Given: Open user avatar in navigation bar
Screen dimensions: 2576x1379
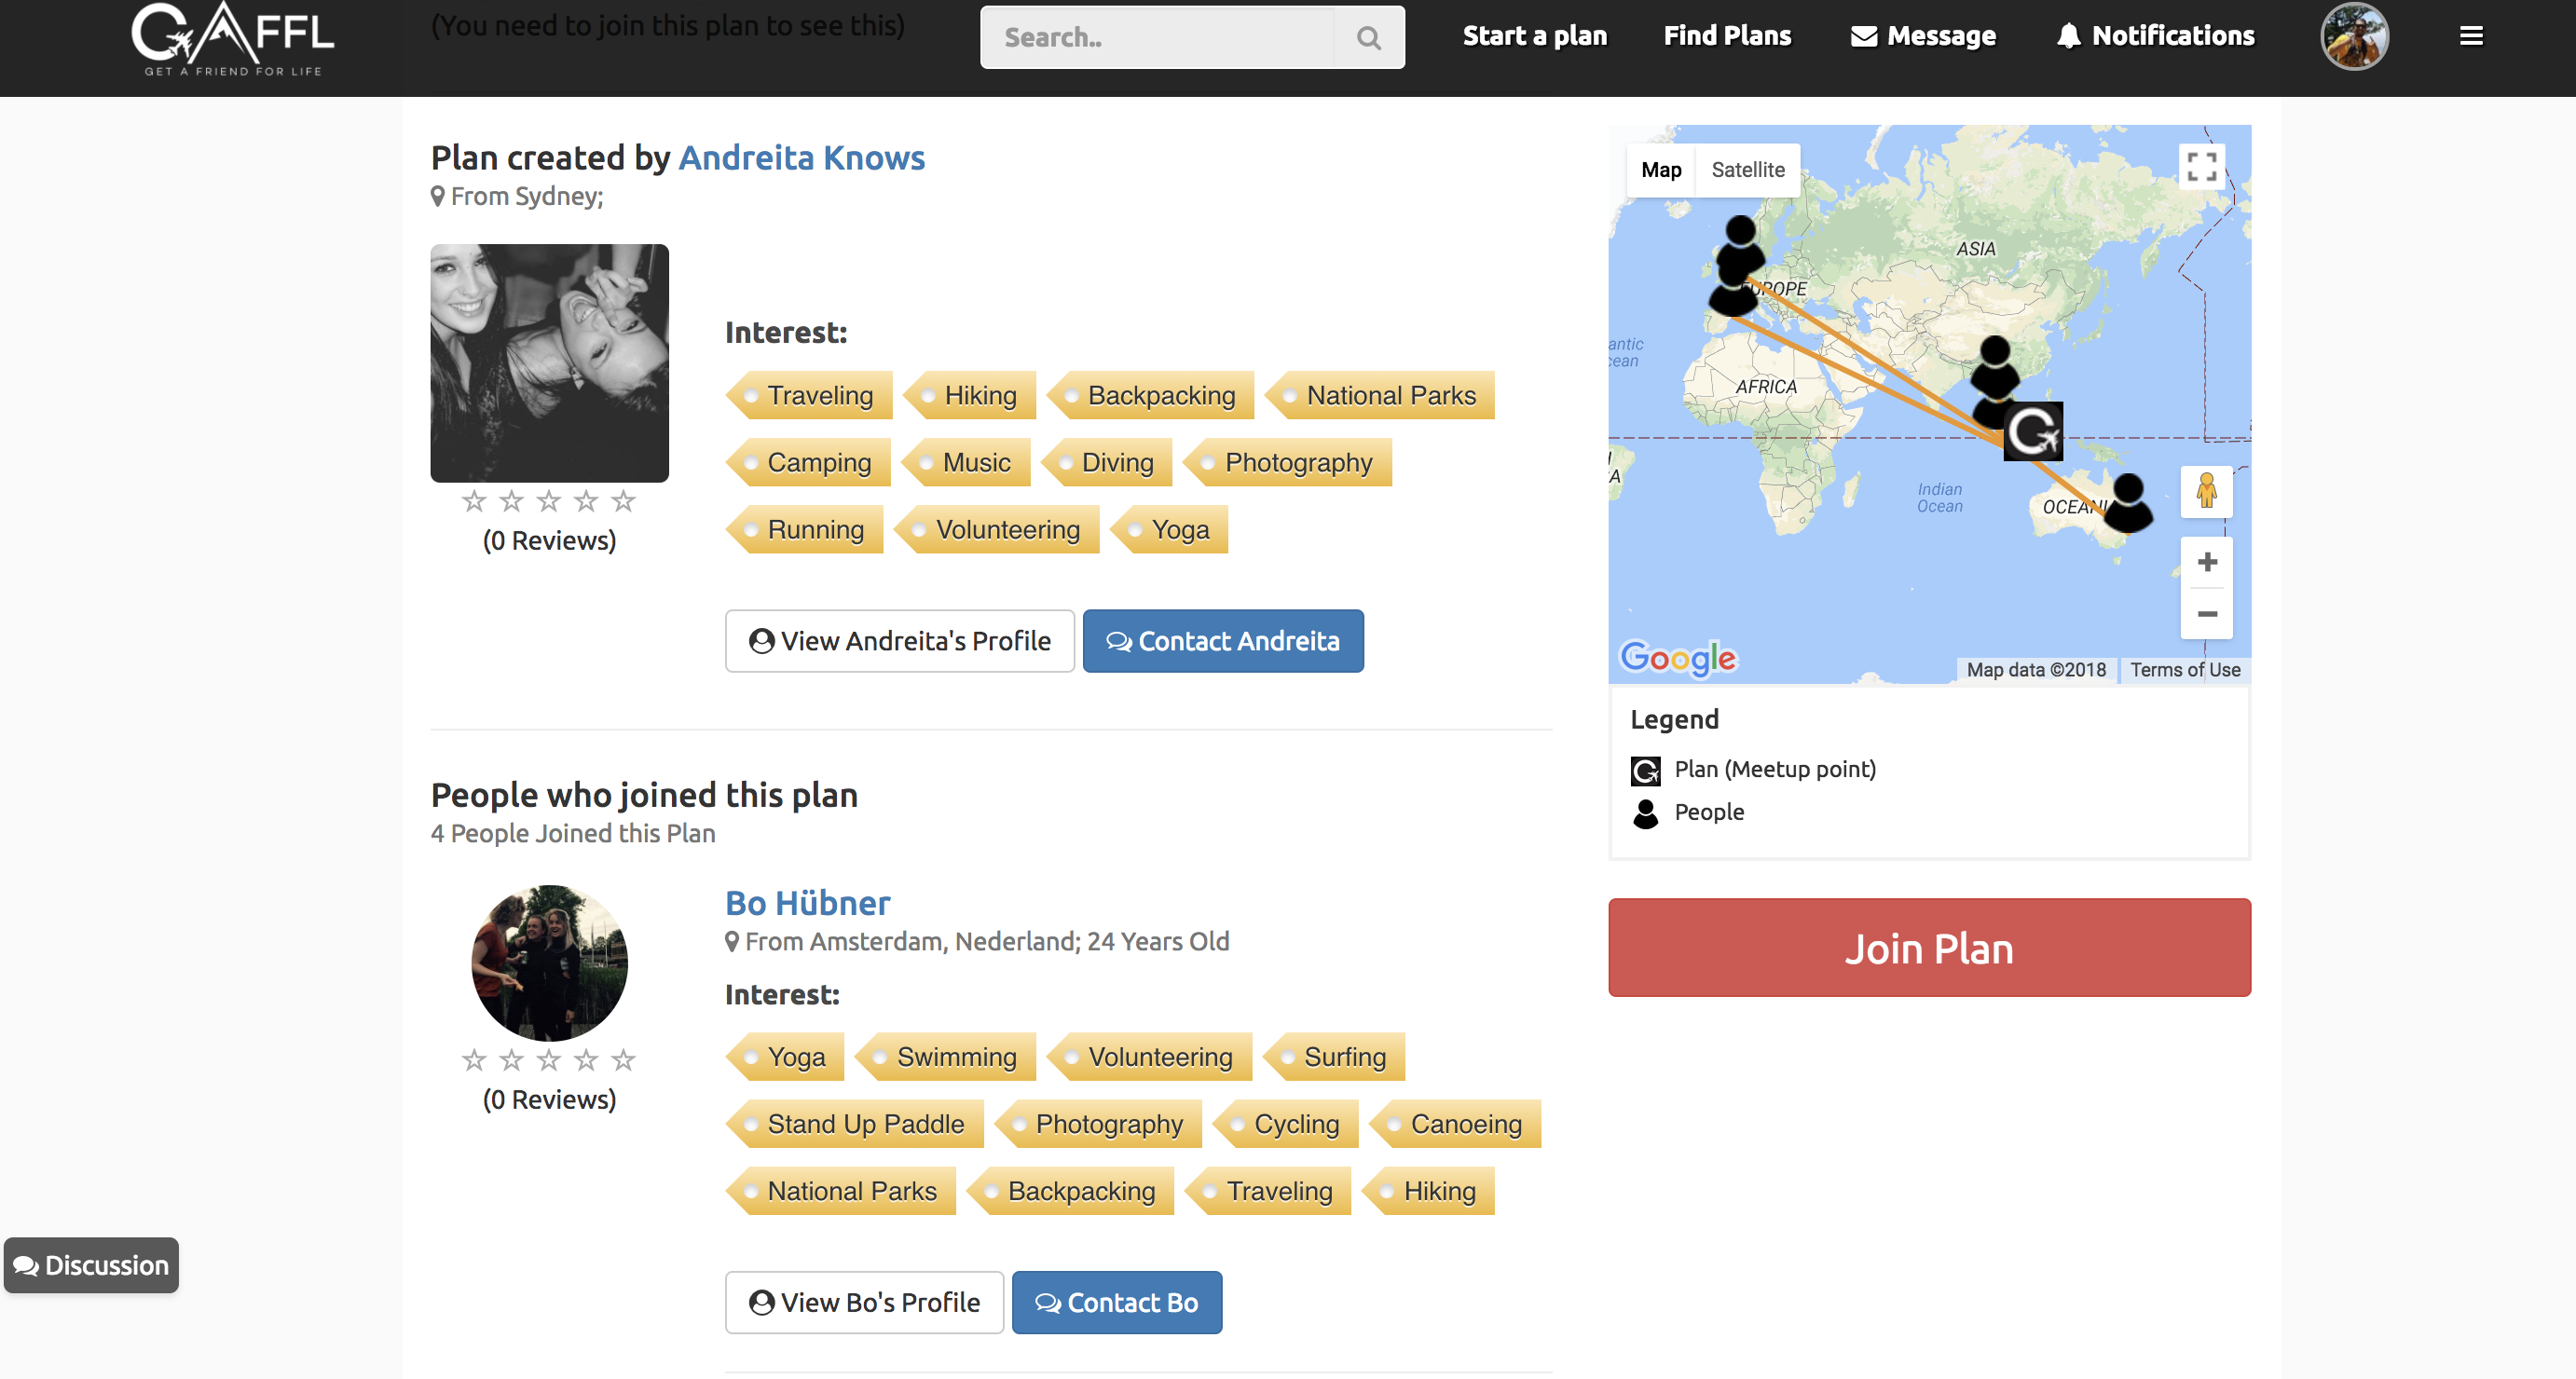Looking at the screenshot, I should (x=2354, y=36).
